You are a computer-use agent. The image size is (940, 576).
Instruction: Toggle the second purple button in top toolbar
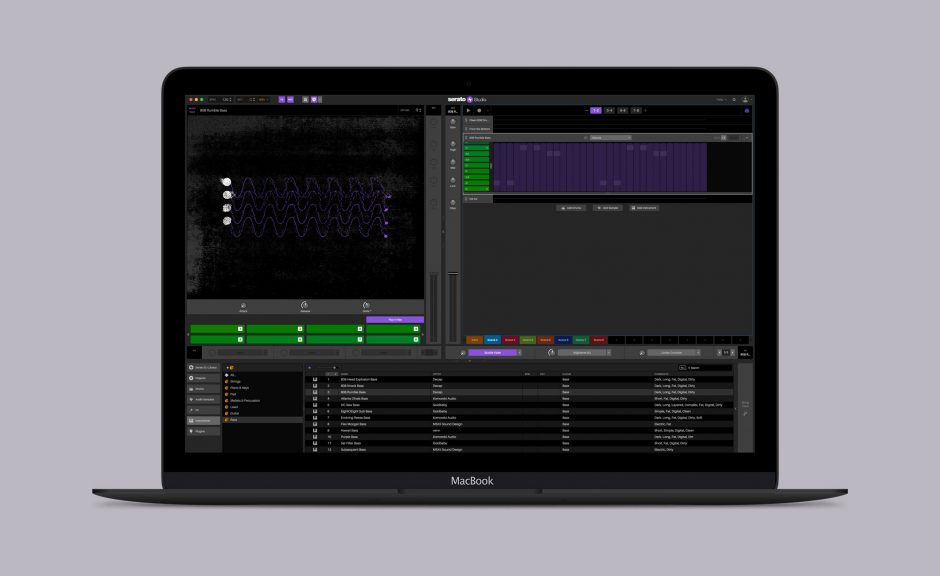coord(292,100)
